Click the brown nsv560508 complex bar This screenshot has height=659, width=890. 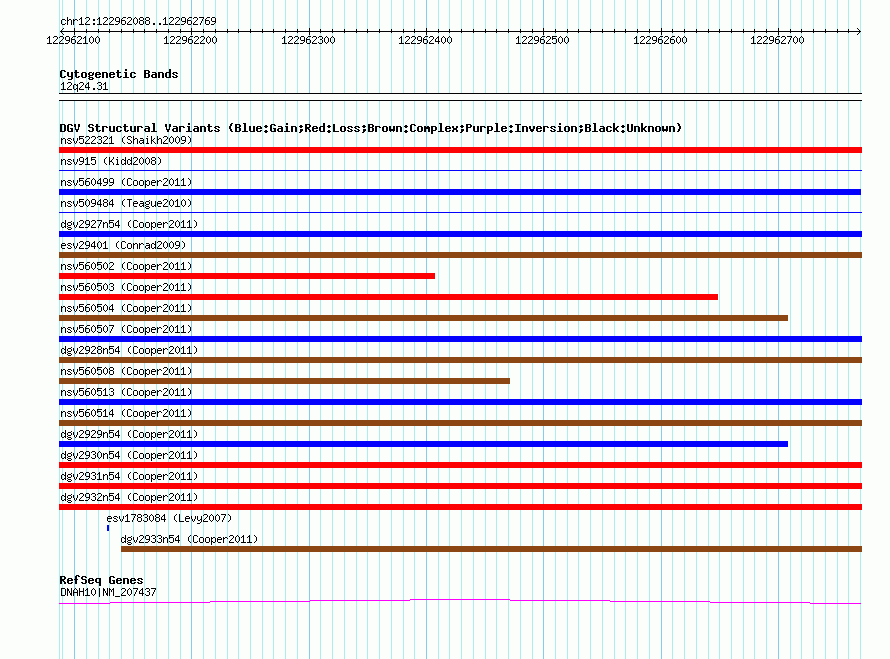click(x=284, y=381)
